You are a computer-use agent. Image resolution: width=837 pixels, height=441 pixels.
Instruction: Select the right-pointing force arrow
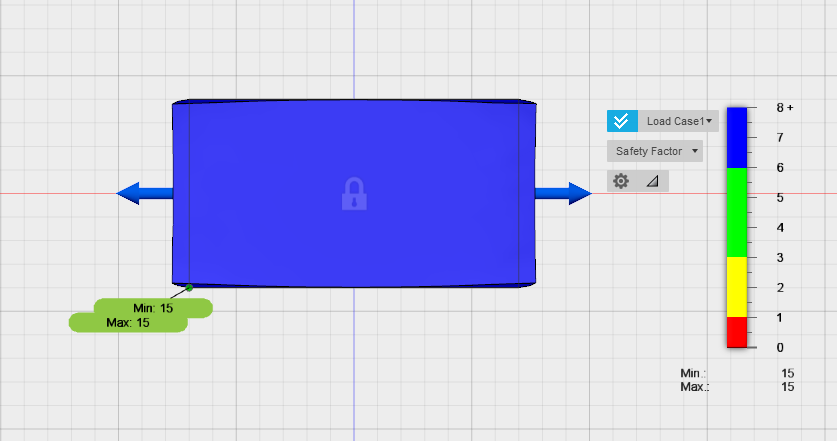(564, 193)
